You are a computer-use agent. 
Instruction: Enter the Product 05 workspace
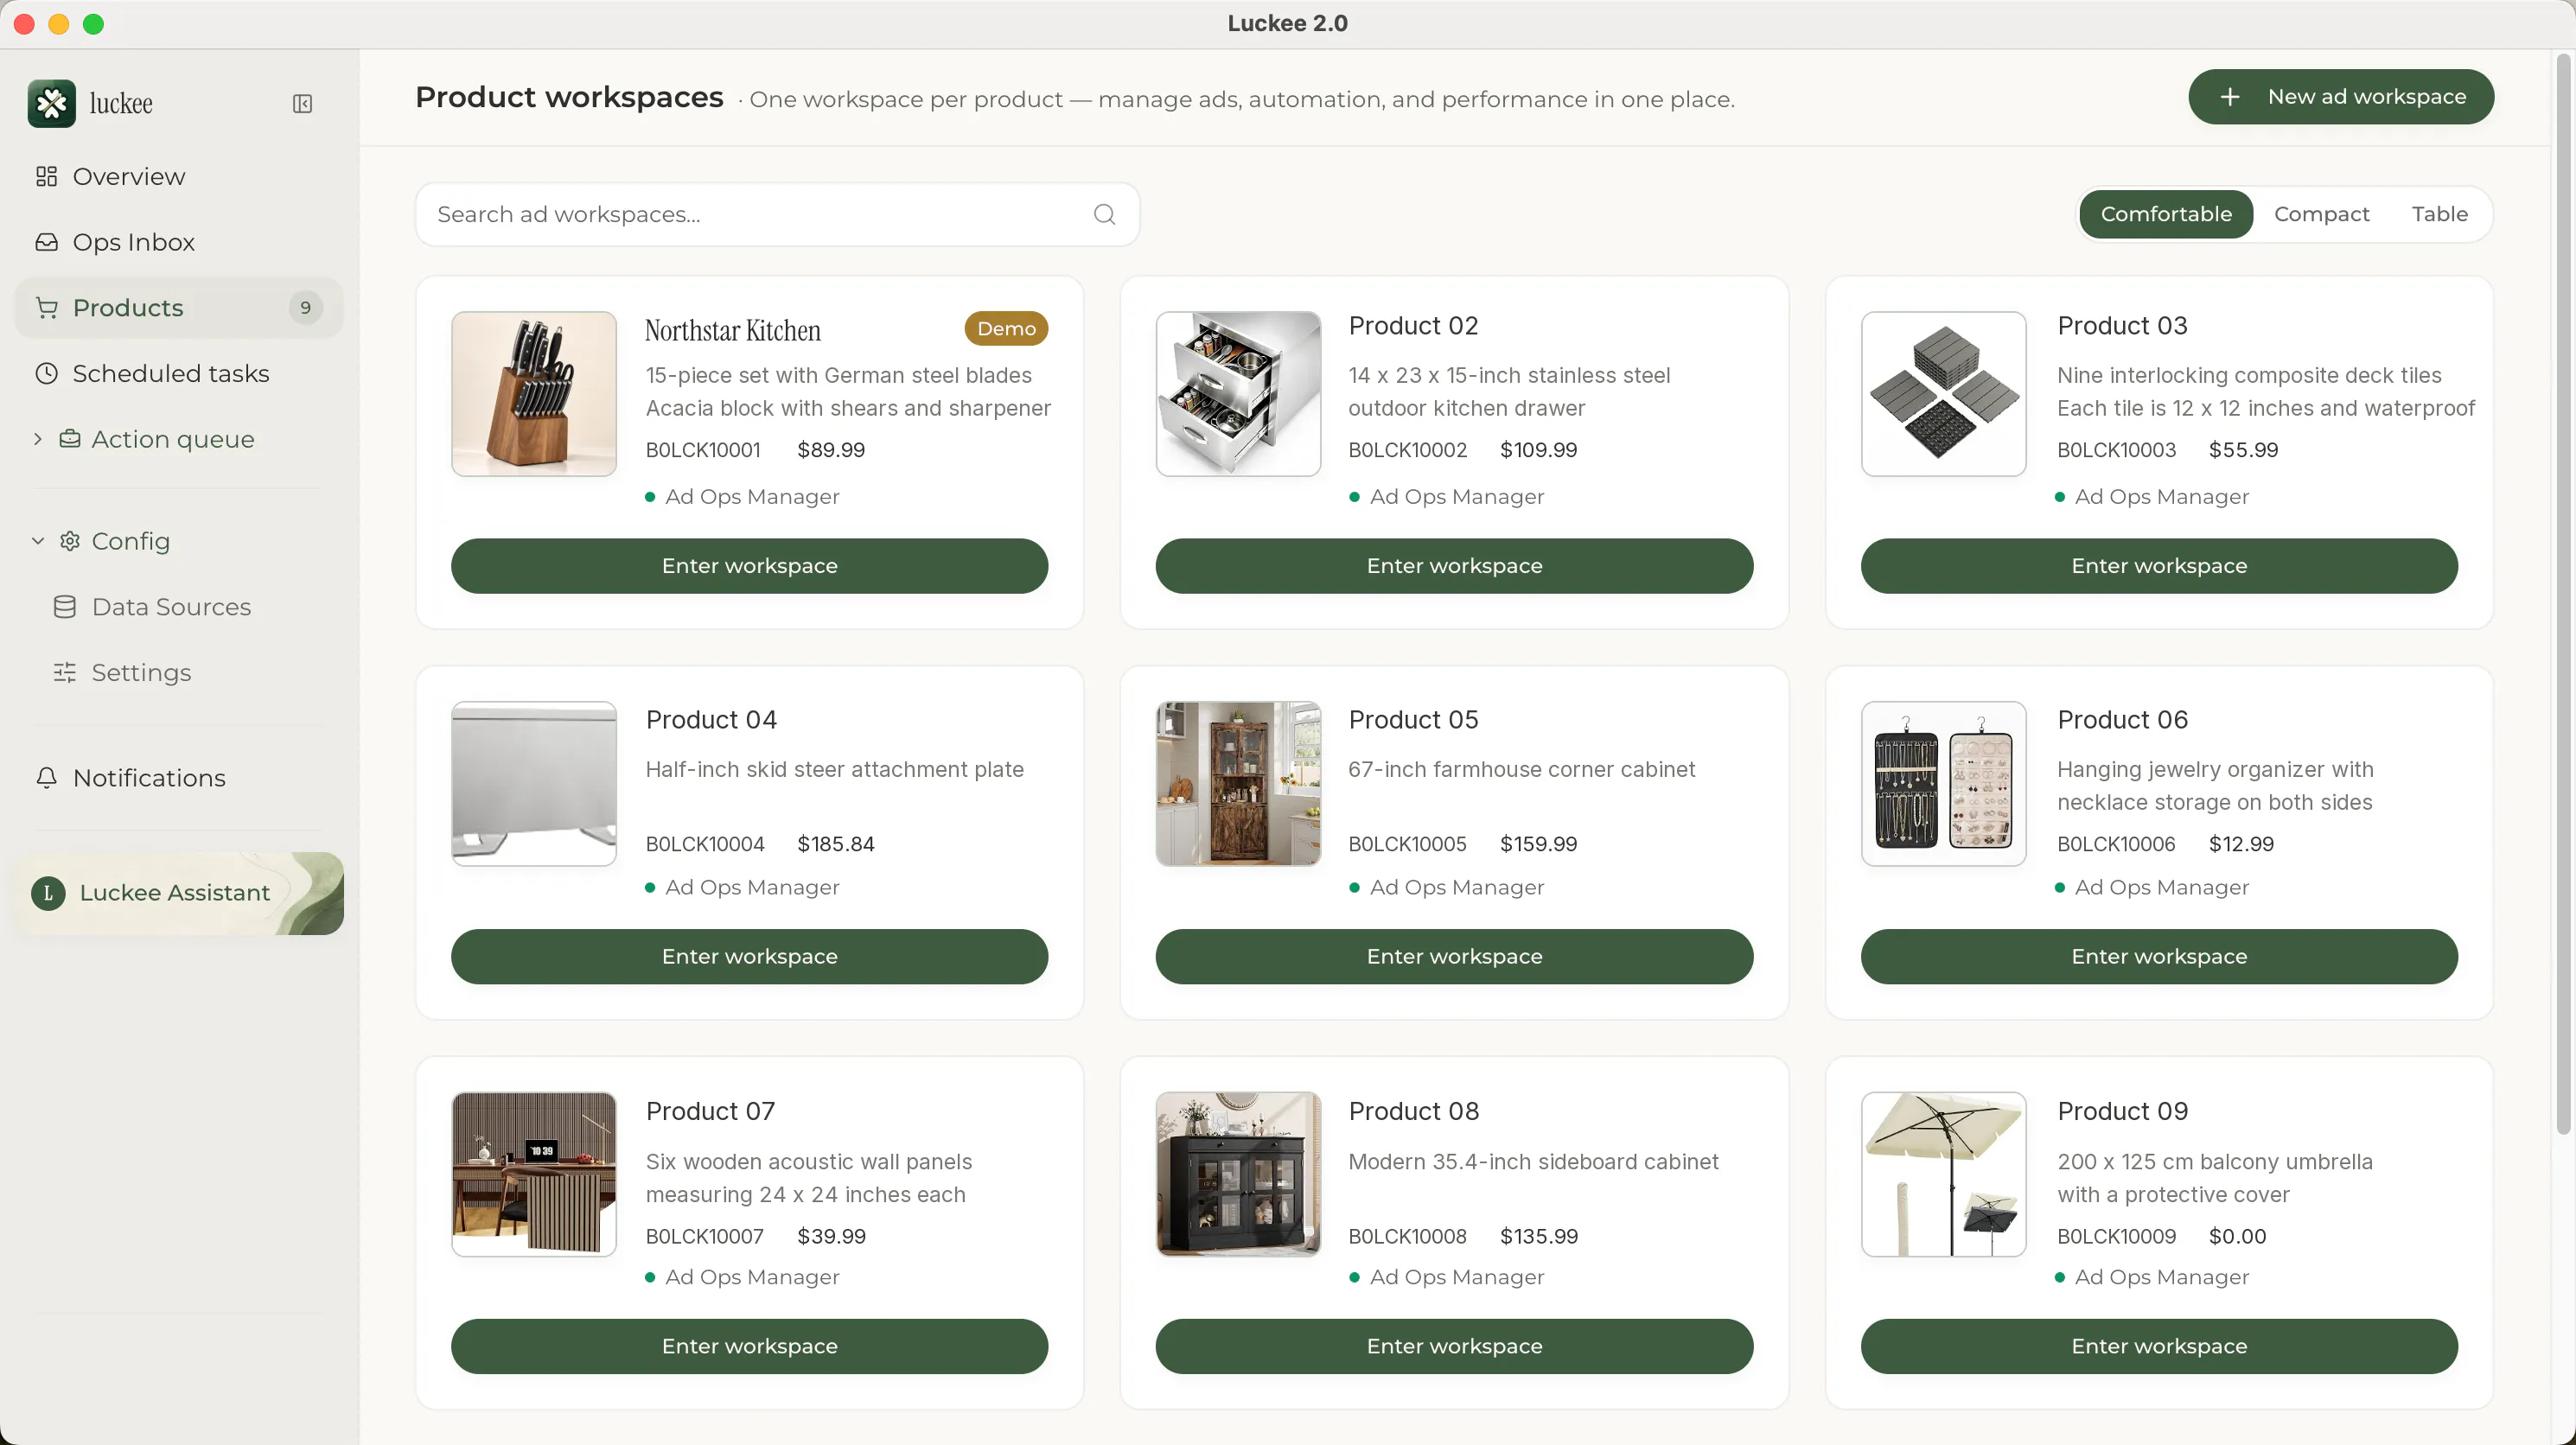coord(1454,956)
